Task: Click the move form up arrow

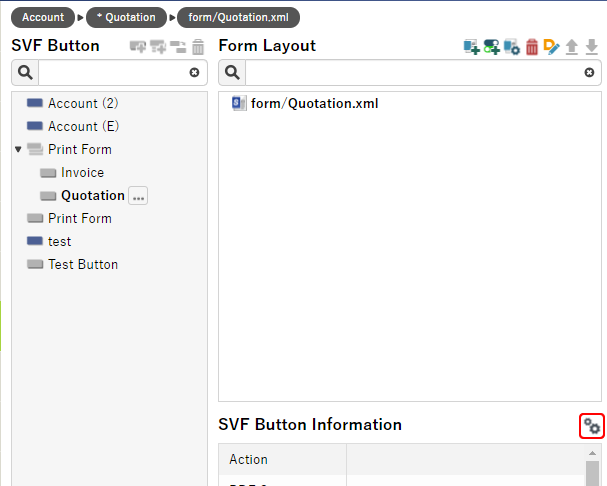Action: pos(572,47)
